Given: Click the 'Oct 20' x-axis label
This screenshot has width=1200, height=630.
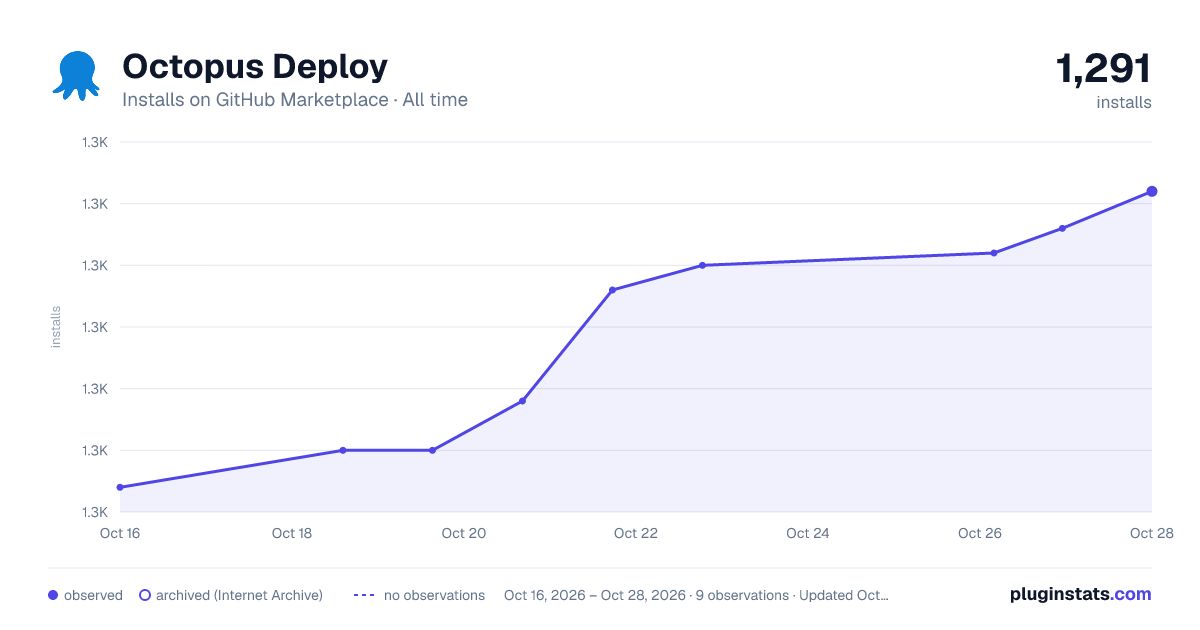Looking at the screenshot, I should coord(464,533).
